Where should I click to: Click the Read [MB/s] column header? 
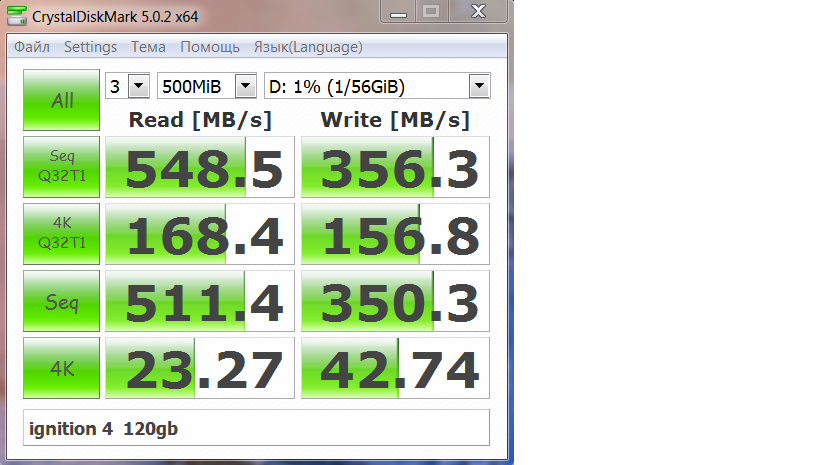[201, 120]
